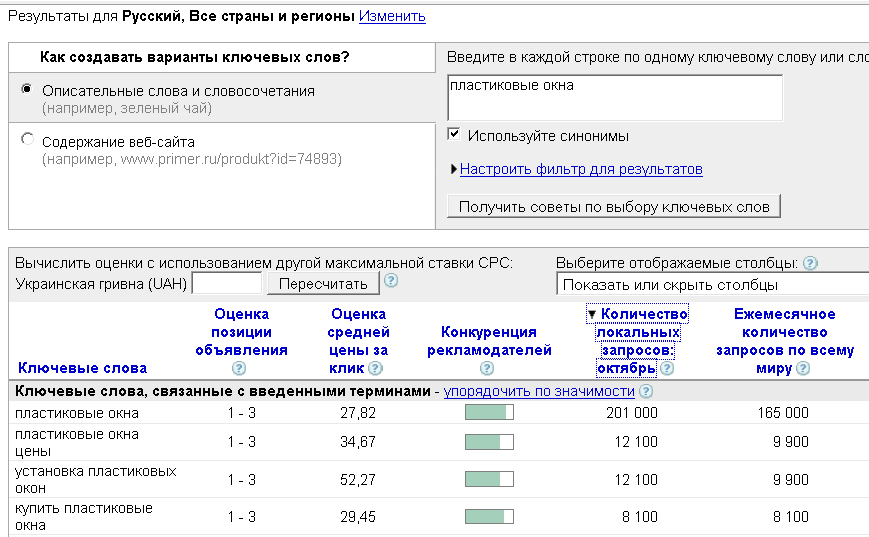Click help icon beside Количество локальных запросов: октябрь
This screenshot has height=537, width=869.
click(x=667, y=369)
